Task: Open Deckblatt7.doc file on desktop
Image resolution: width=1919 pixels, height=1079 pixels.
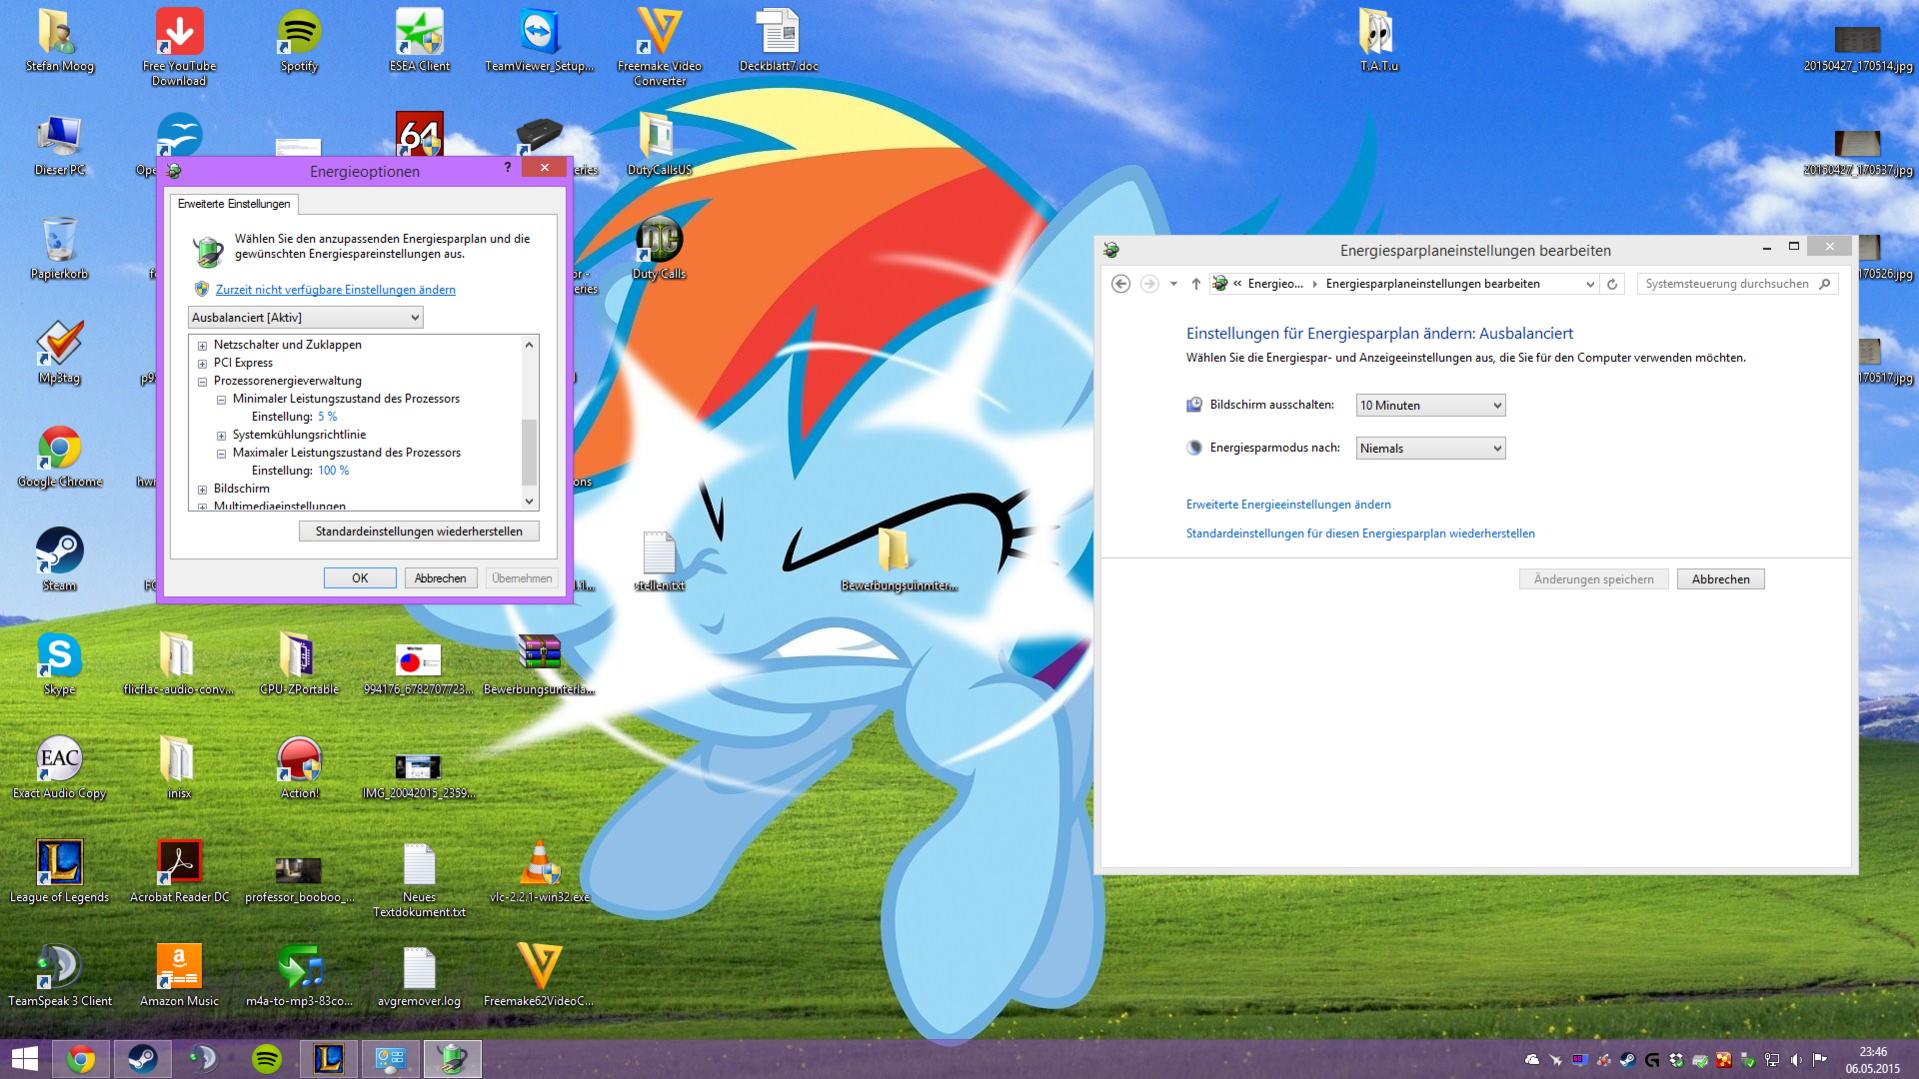Action: [x=778, y=41]
